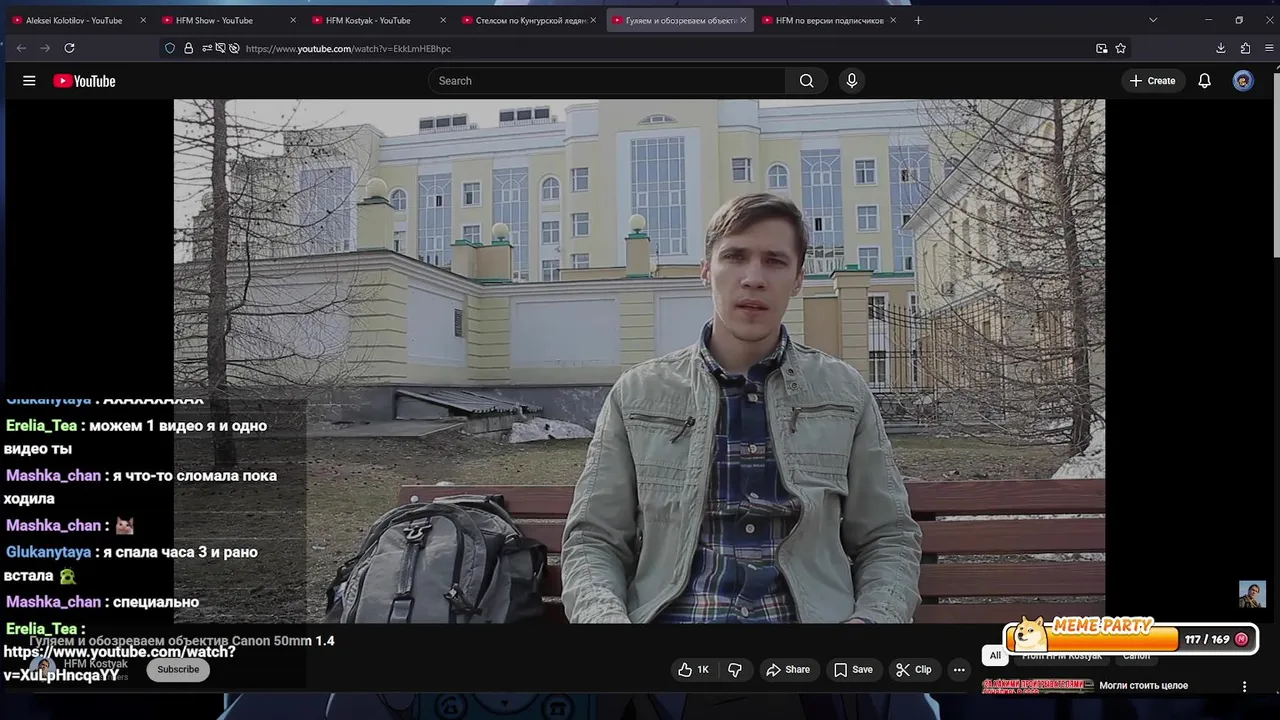Image resolution: width=1280 pixels, height=720 pixels.
Task: Open more actions three-dot menu below the video
Action: pos(959,670)
